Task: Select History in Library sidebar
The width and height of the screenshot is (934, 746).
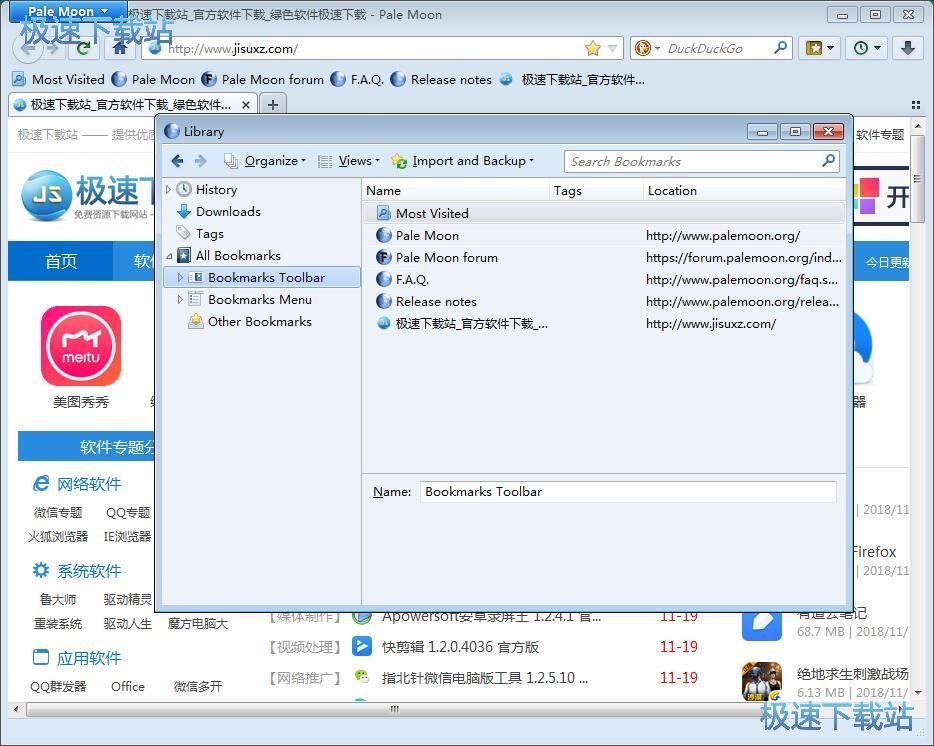Action: (x=216, y=189)
